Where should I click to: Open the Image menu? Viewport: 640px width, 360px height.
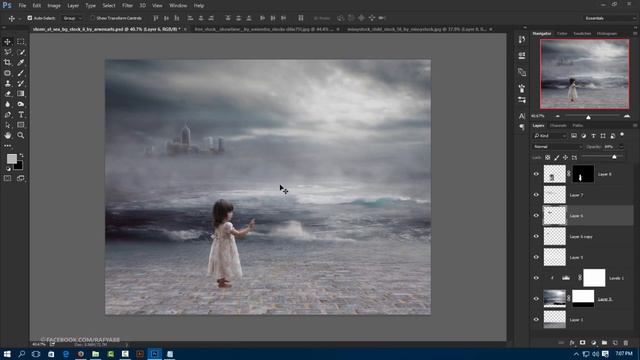point(54,6)
